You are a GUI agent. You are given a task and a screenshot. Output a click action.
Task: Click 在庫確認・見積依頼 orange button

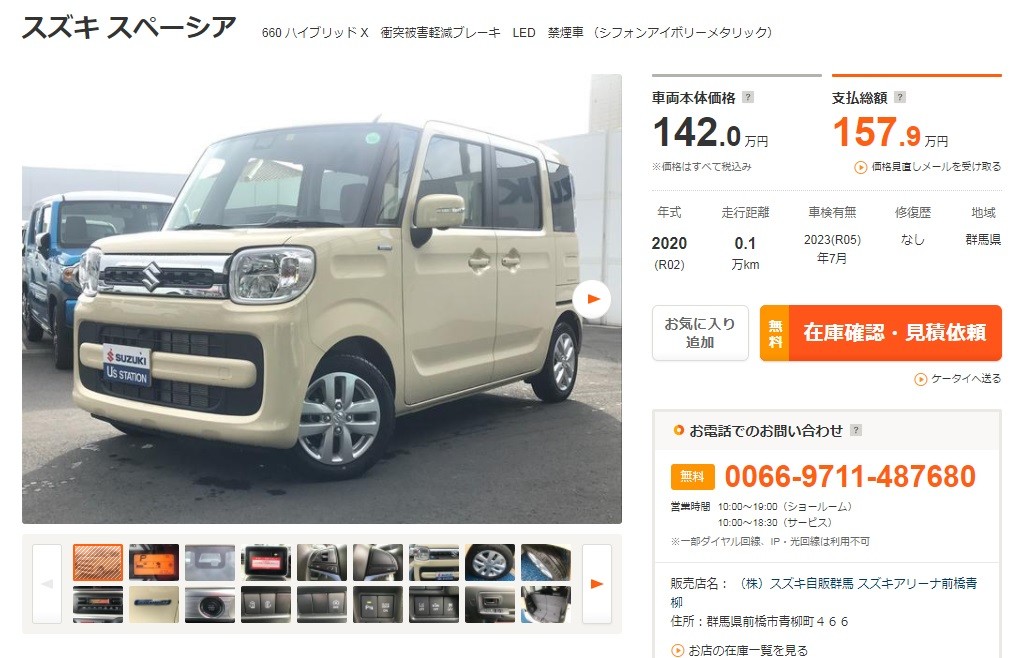[x=880, y=333]
